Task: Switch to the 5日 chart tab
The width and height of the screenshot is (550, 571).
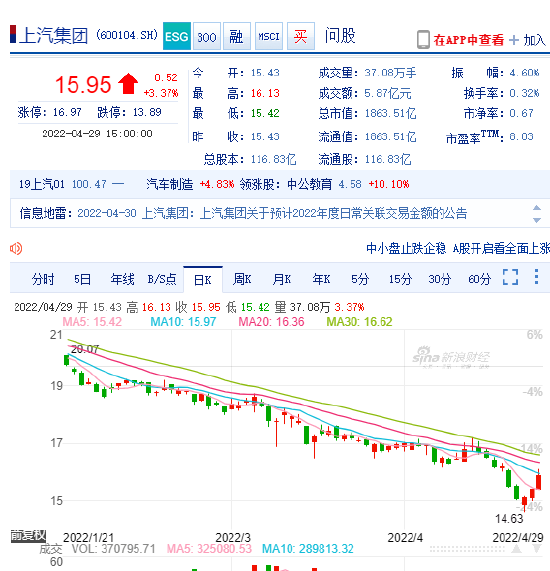Action: (82, 279)
